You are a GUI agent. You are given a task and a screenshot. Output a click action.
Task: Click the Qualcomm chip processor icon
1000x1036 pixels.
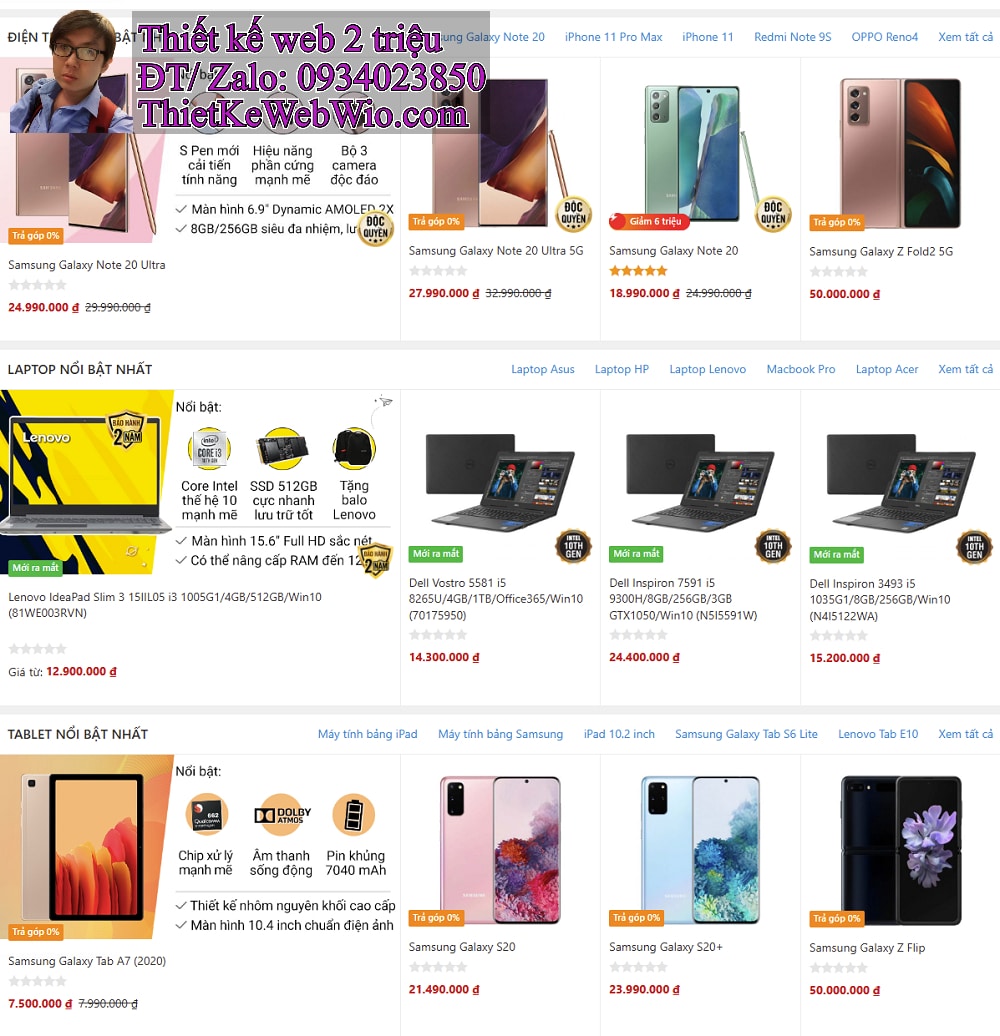pyautogui.click(x=207, y=815)
